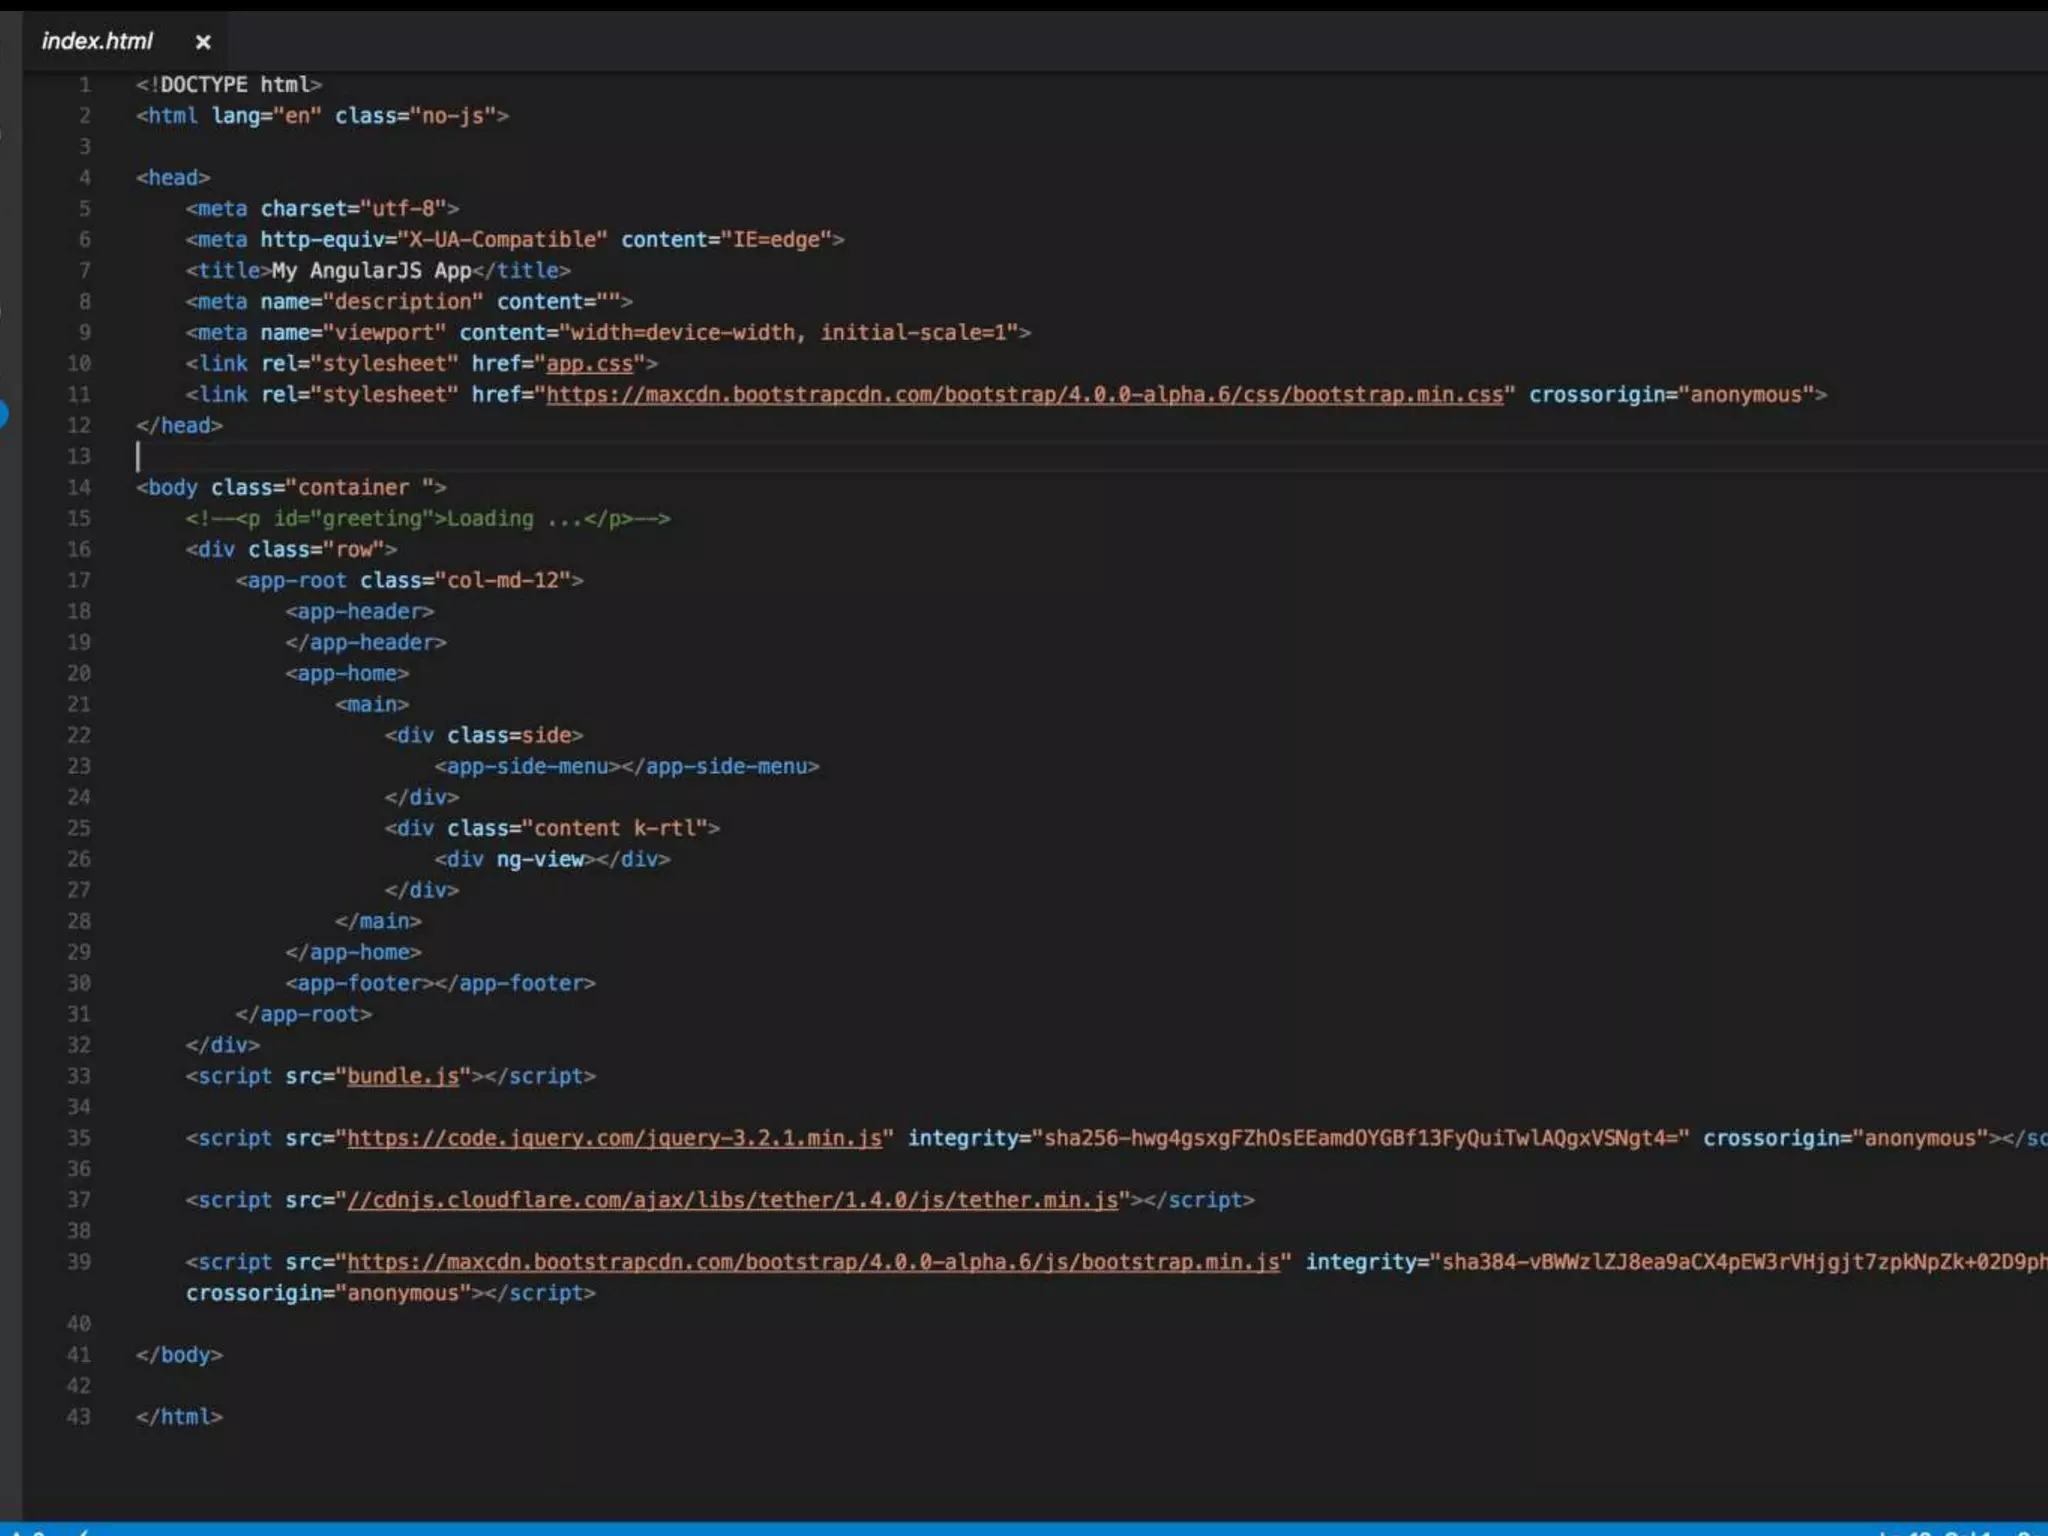Place cursor on the opening head tag
Image resolution: width=2048 pixels, height=1536 pixels.
tap(174, 178)
